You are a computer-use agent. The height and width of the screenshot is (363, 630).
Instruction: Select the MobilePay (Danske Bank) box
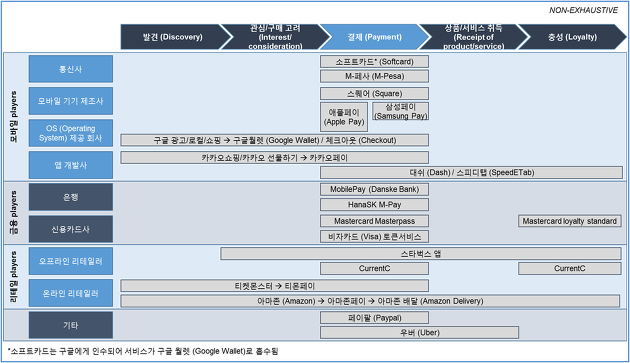tap(374, 189)
